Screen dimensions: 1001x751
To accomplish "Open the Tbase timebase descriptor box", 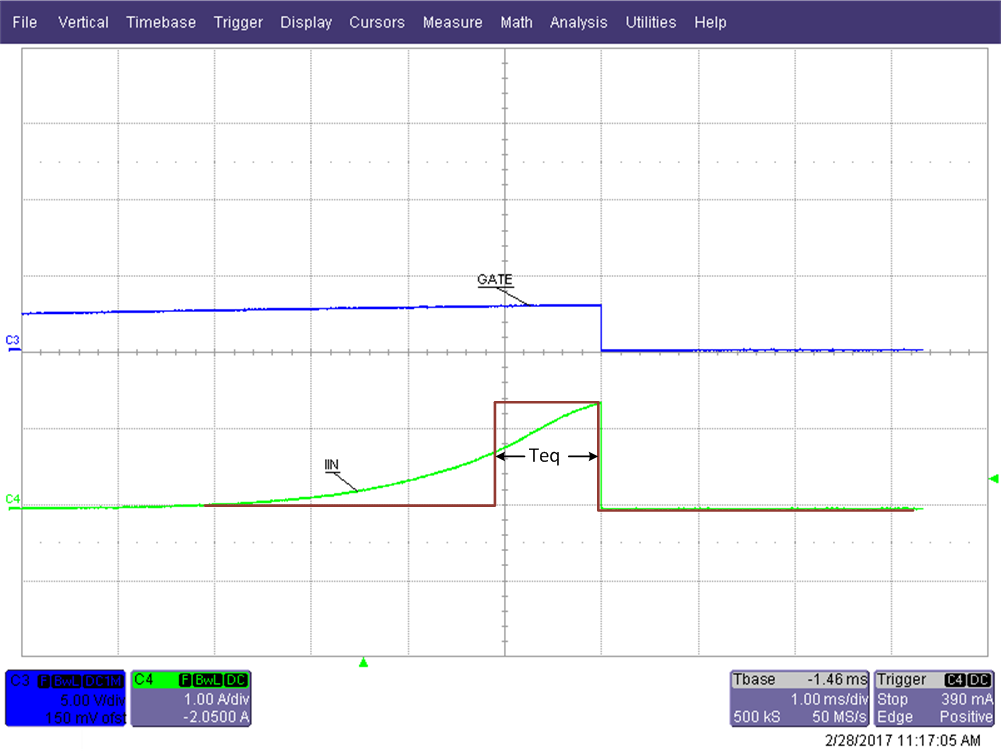I will point(798,697).
